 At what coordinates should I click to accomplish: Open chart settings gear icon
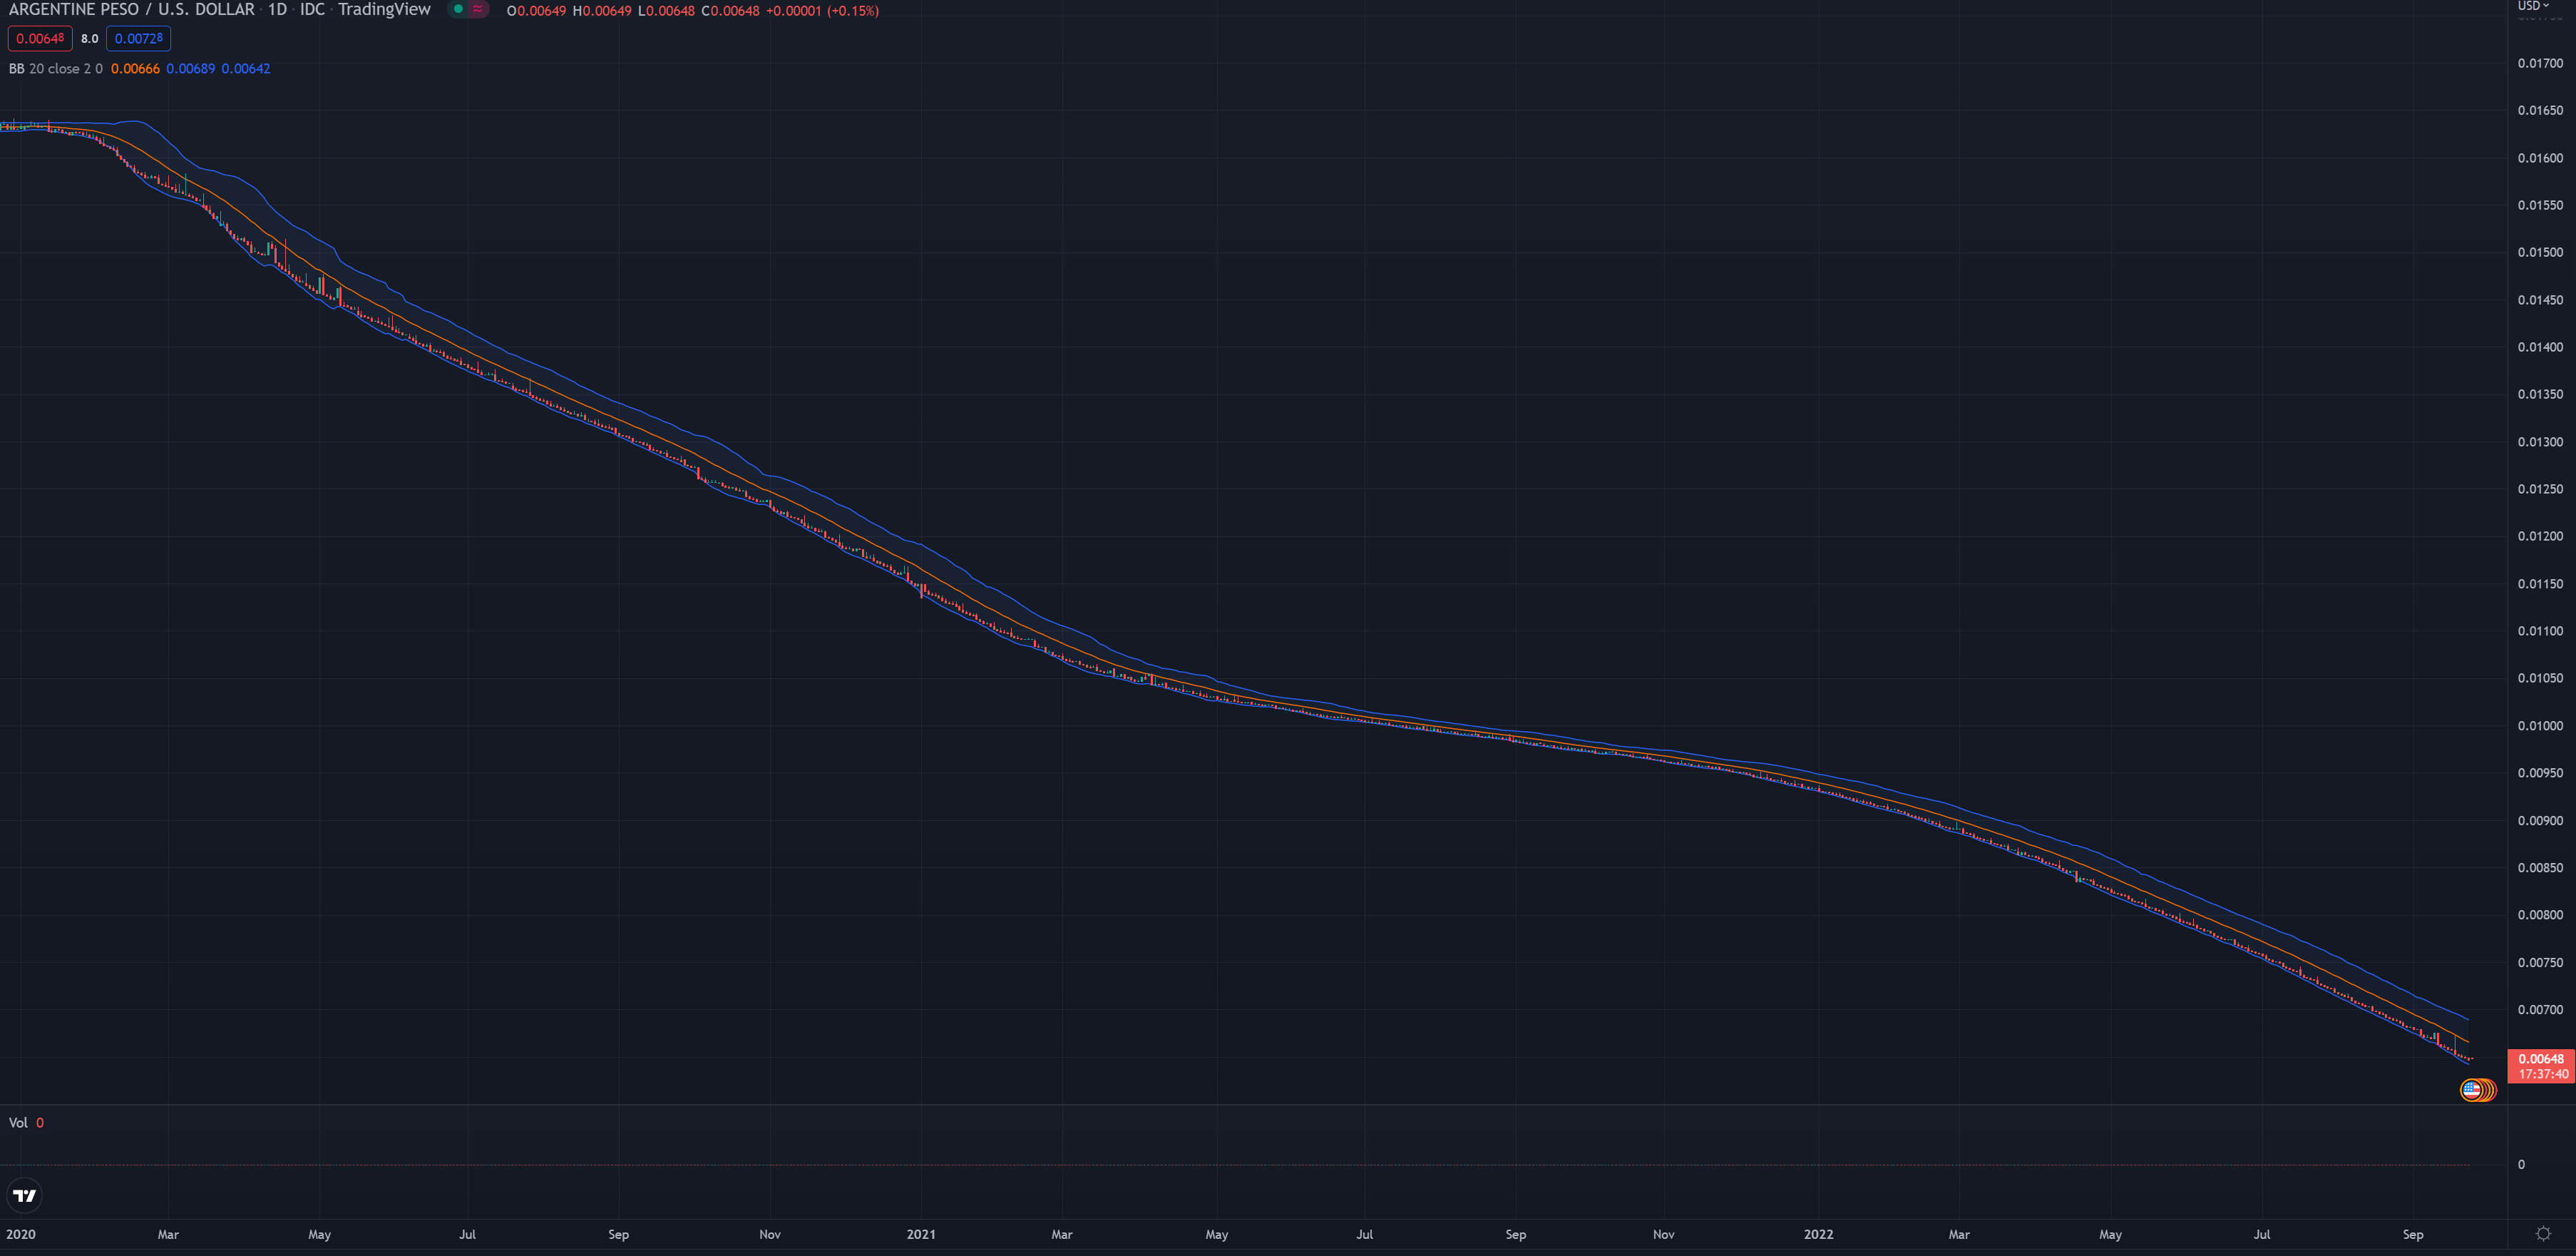tap(2543, 1234)
